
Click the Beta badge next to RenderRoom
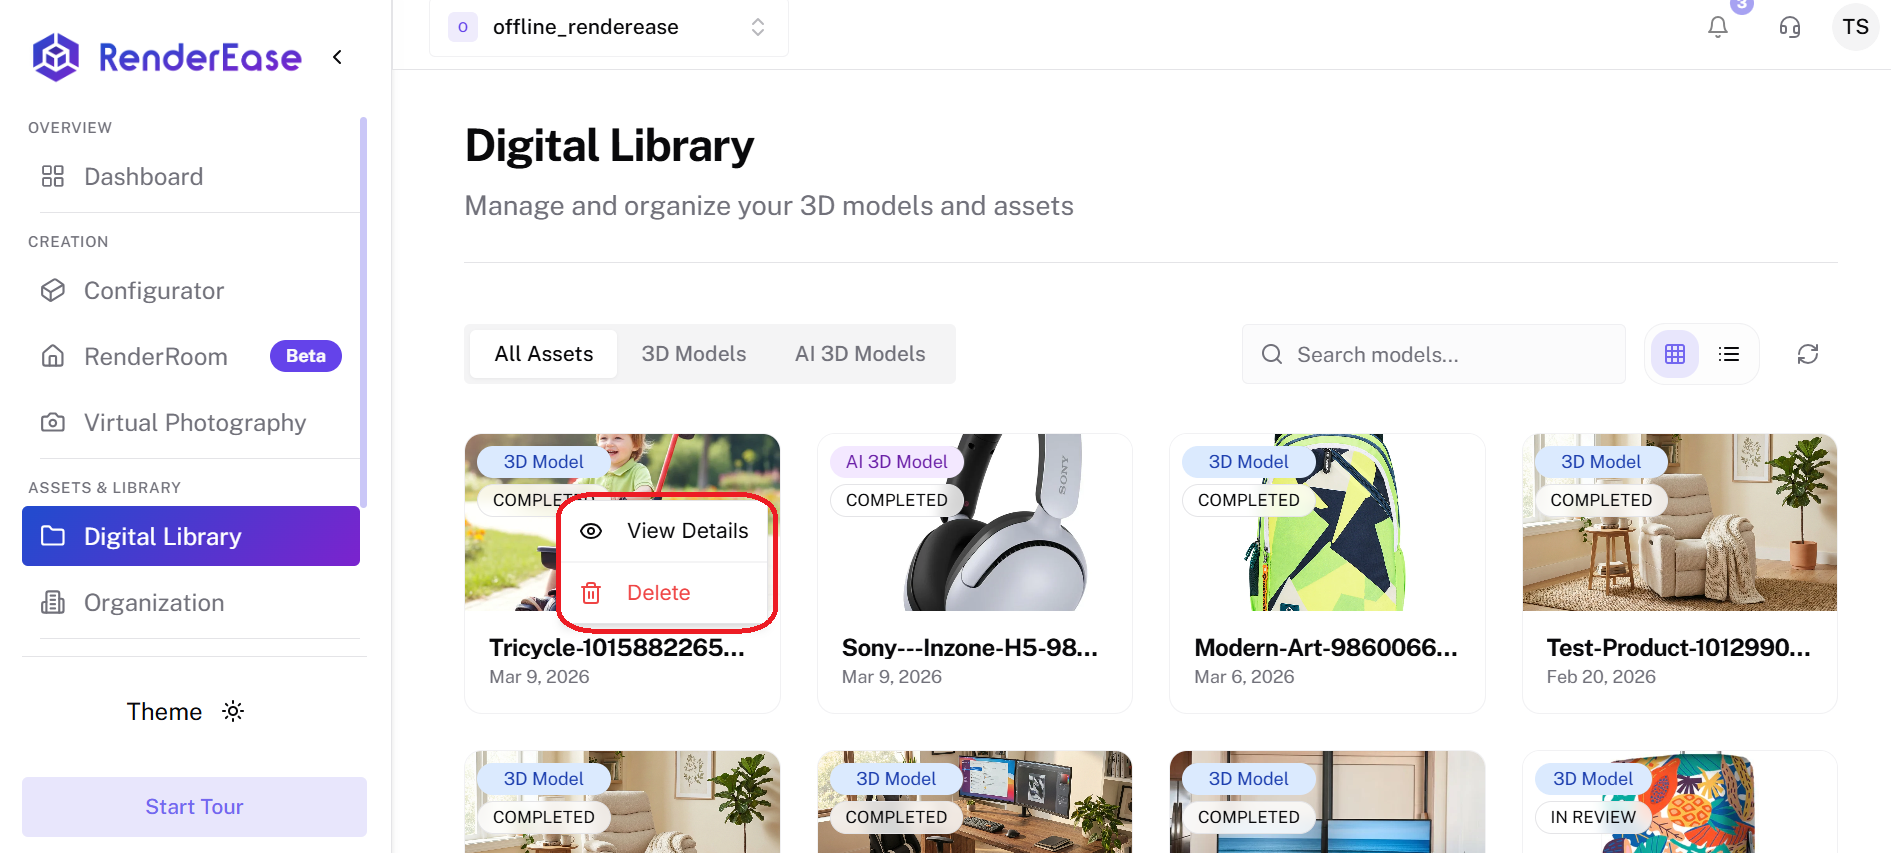point(306,356)
